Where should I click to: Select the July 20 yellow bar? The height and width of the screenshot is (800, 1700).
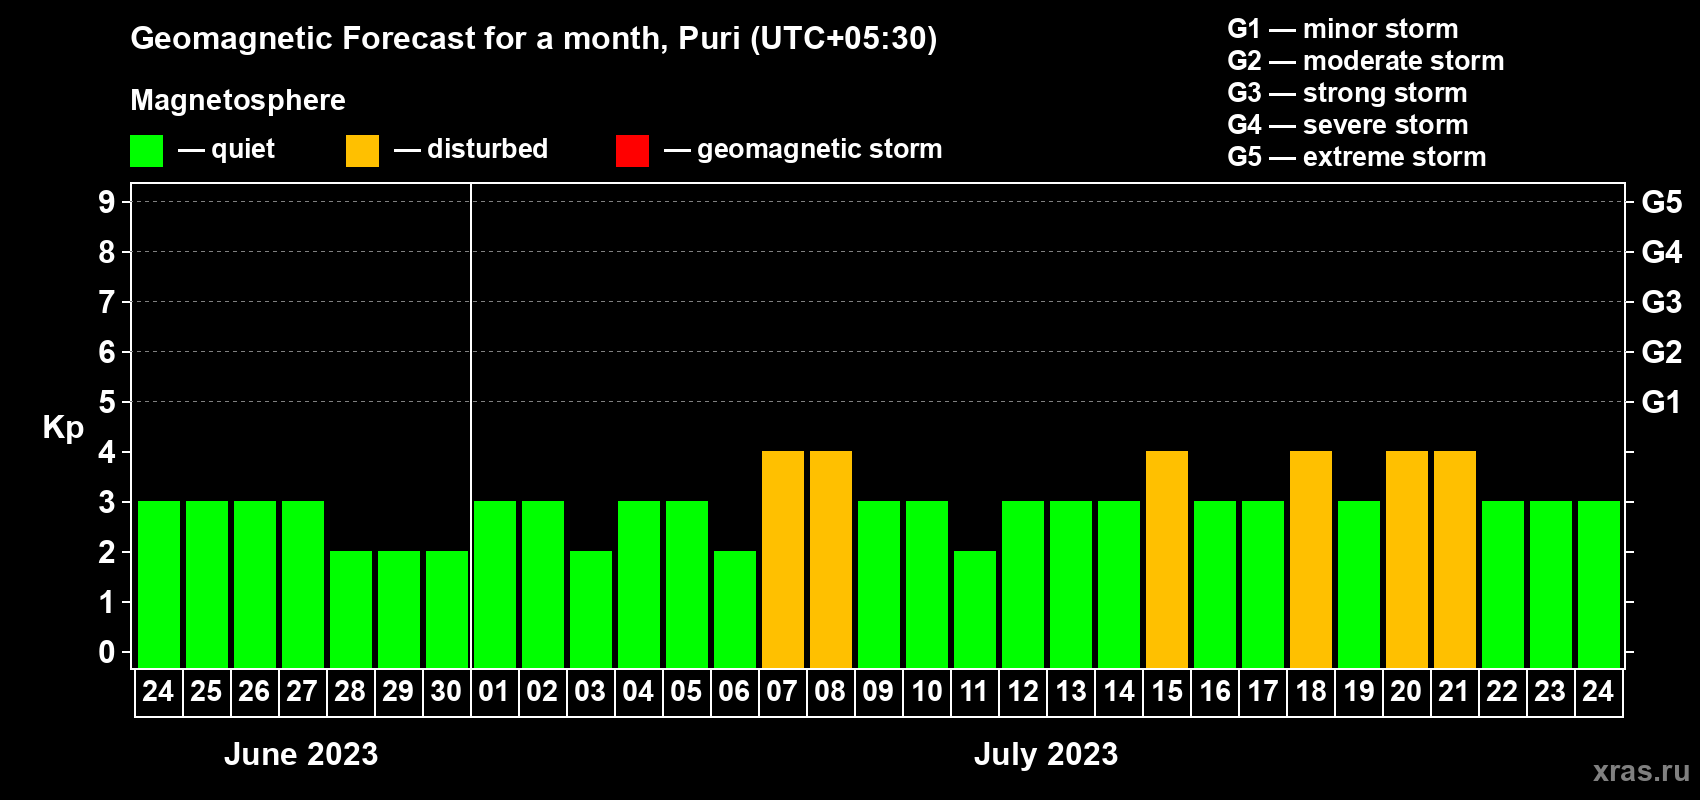point(1407,560)
